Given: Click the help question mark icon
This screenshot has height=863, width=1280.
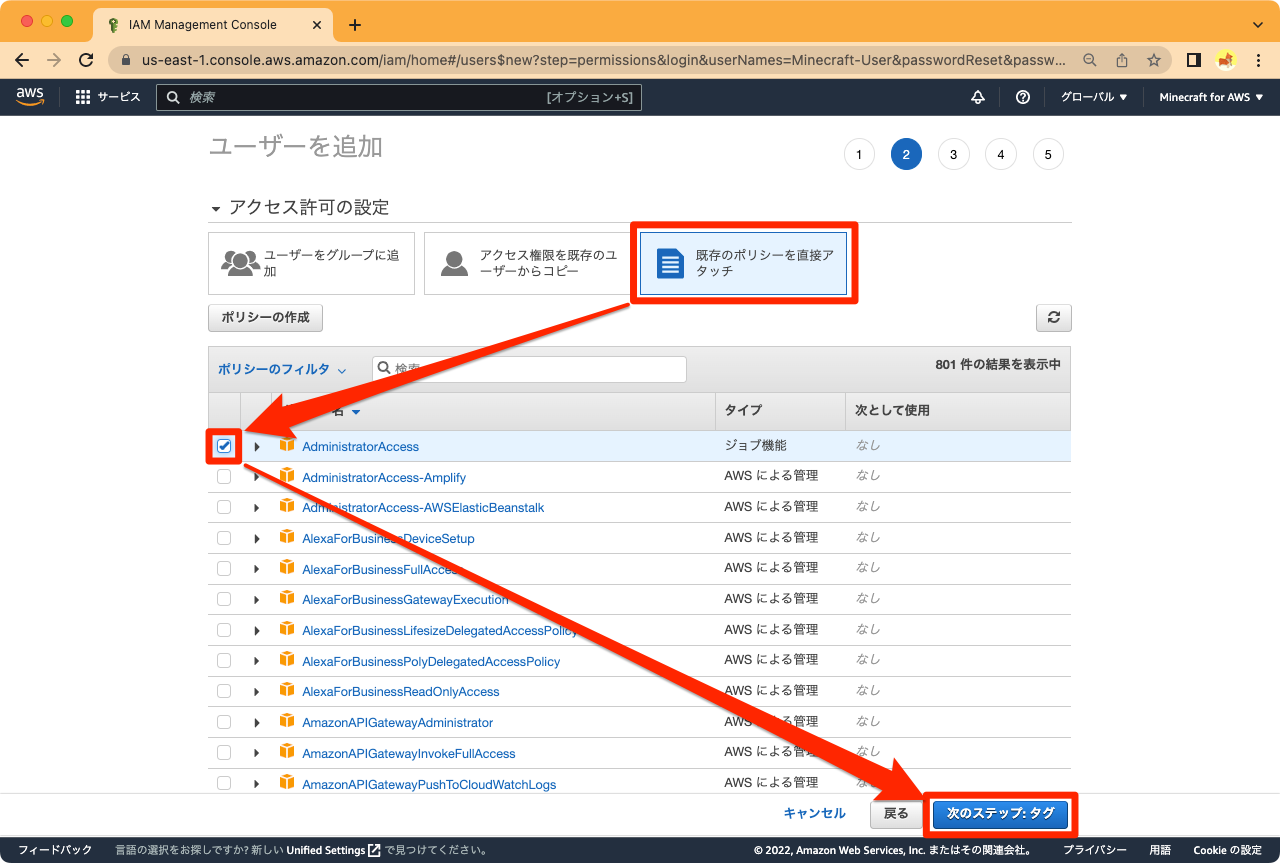Looking at the screenshot, I should [x=1021, y=96].
